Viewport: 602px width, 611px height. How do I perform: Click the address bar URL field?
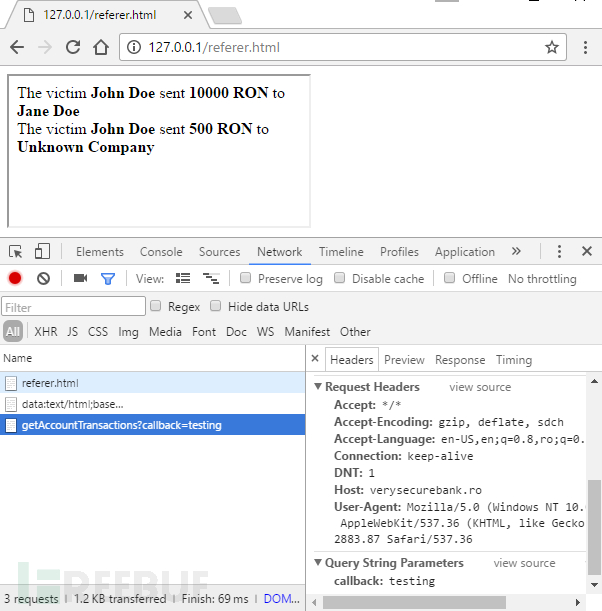(x=343, y=47)
